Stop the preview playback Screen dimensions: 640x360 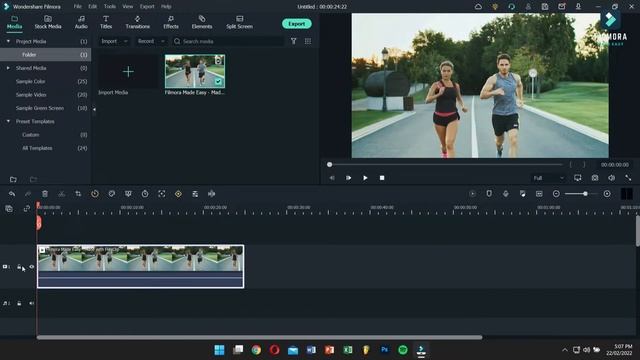382,178
